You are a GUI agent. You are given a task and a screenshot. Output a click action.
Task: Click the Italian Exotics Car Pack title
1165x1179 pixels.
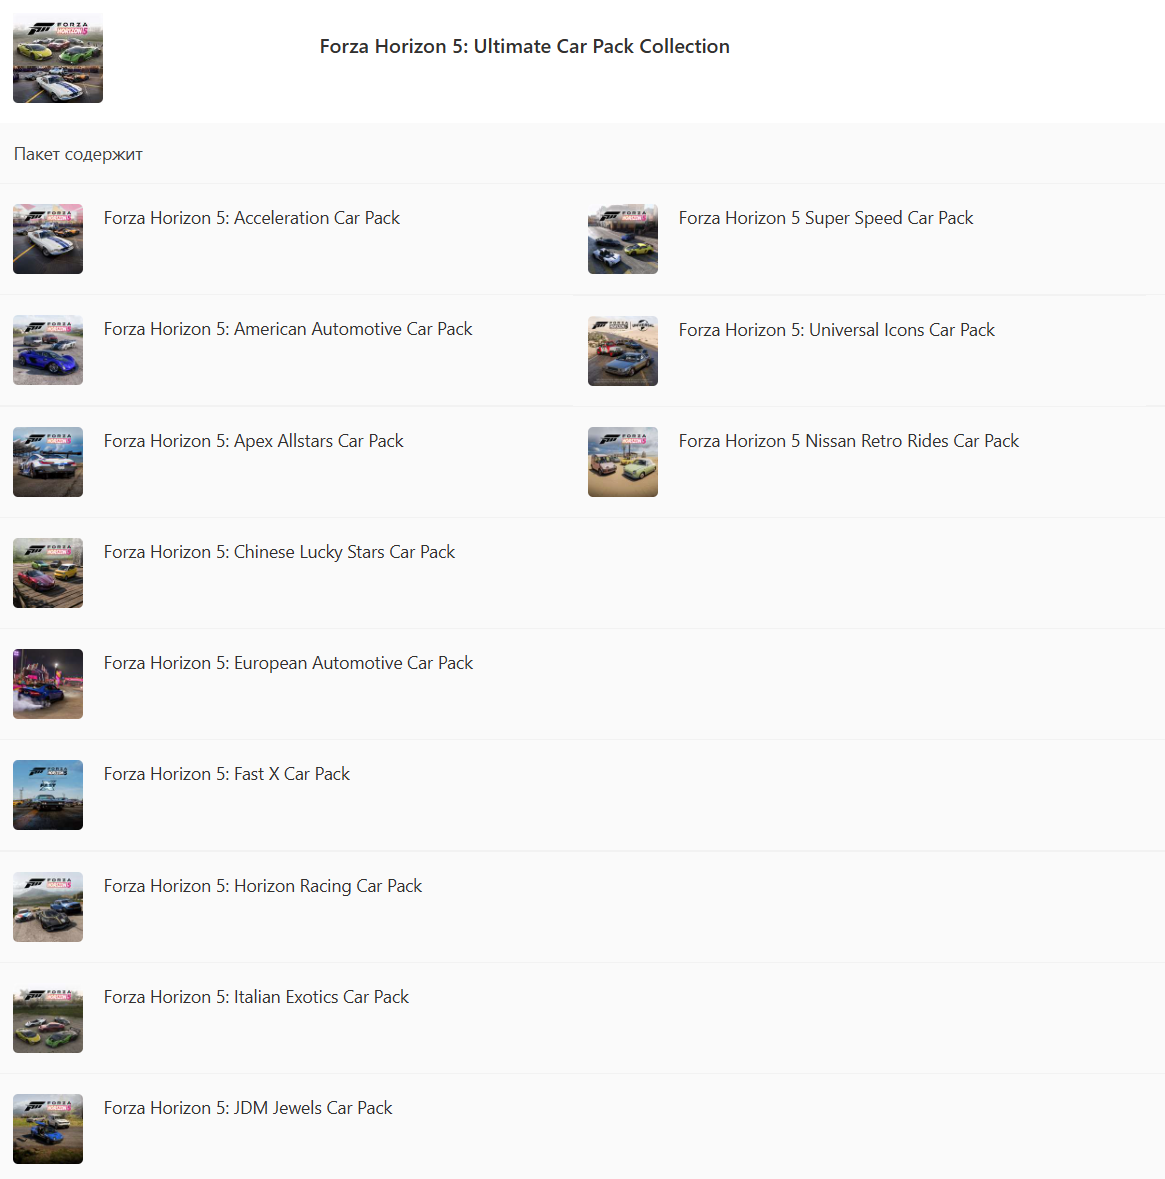[256, 997]
